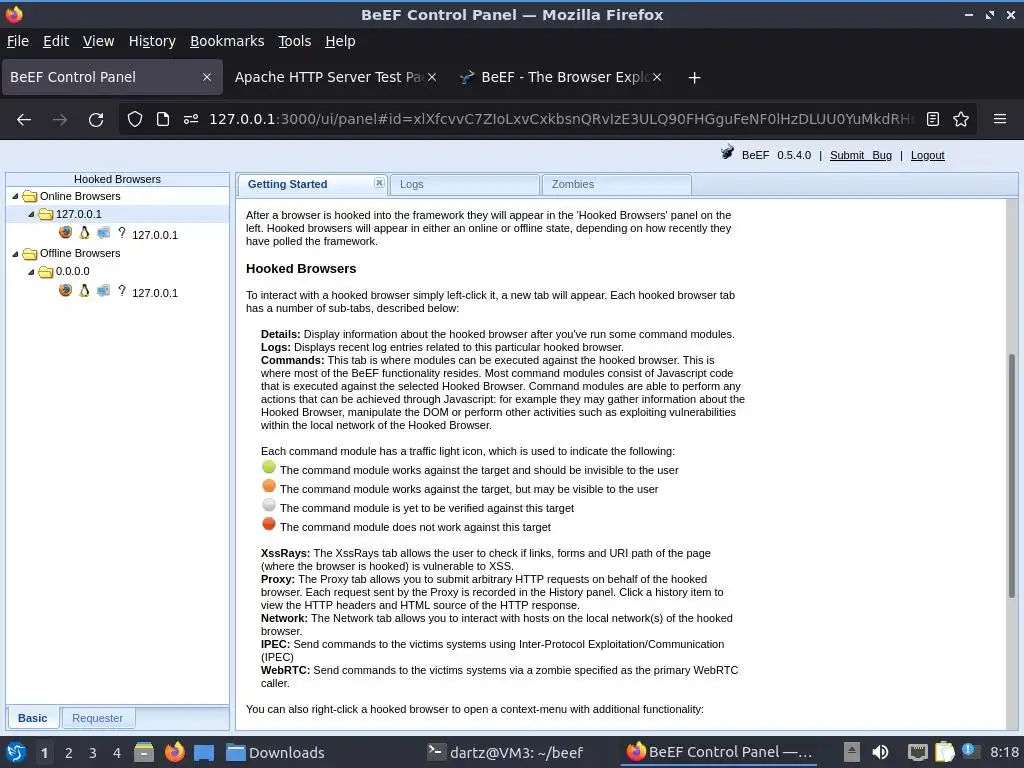The width and height of the screenshot is (1024, 768).
Task: Click the computer icon of the offline hooked browser
Action: tap(103, 291)
